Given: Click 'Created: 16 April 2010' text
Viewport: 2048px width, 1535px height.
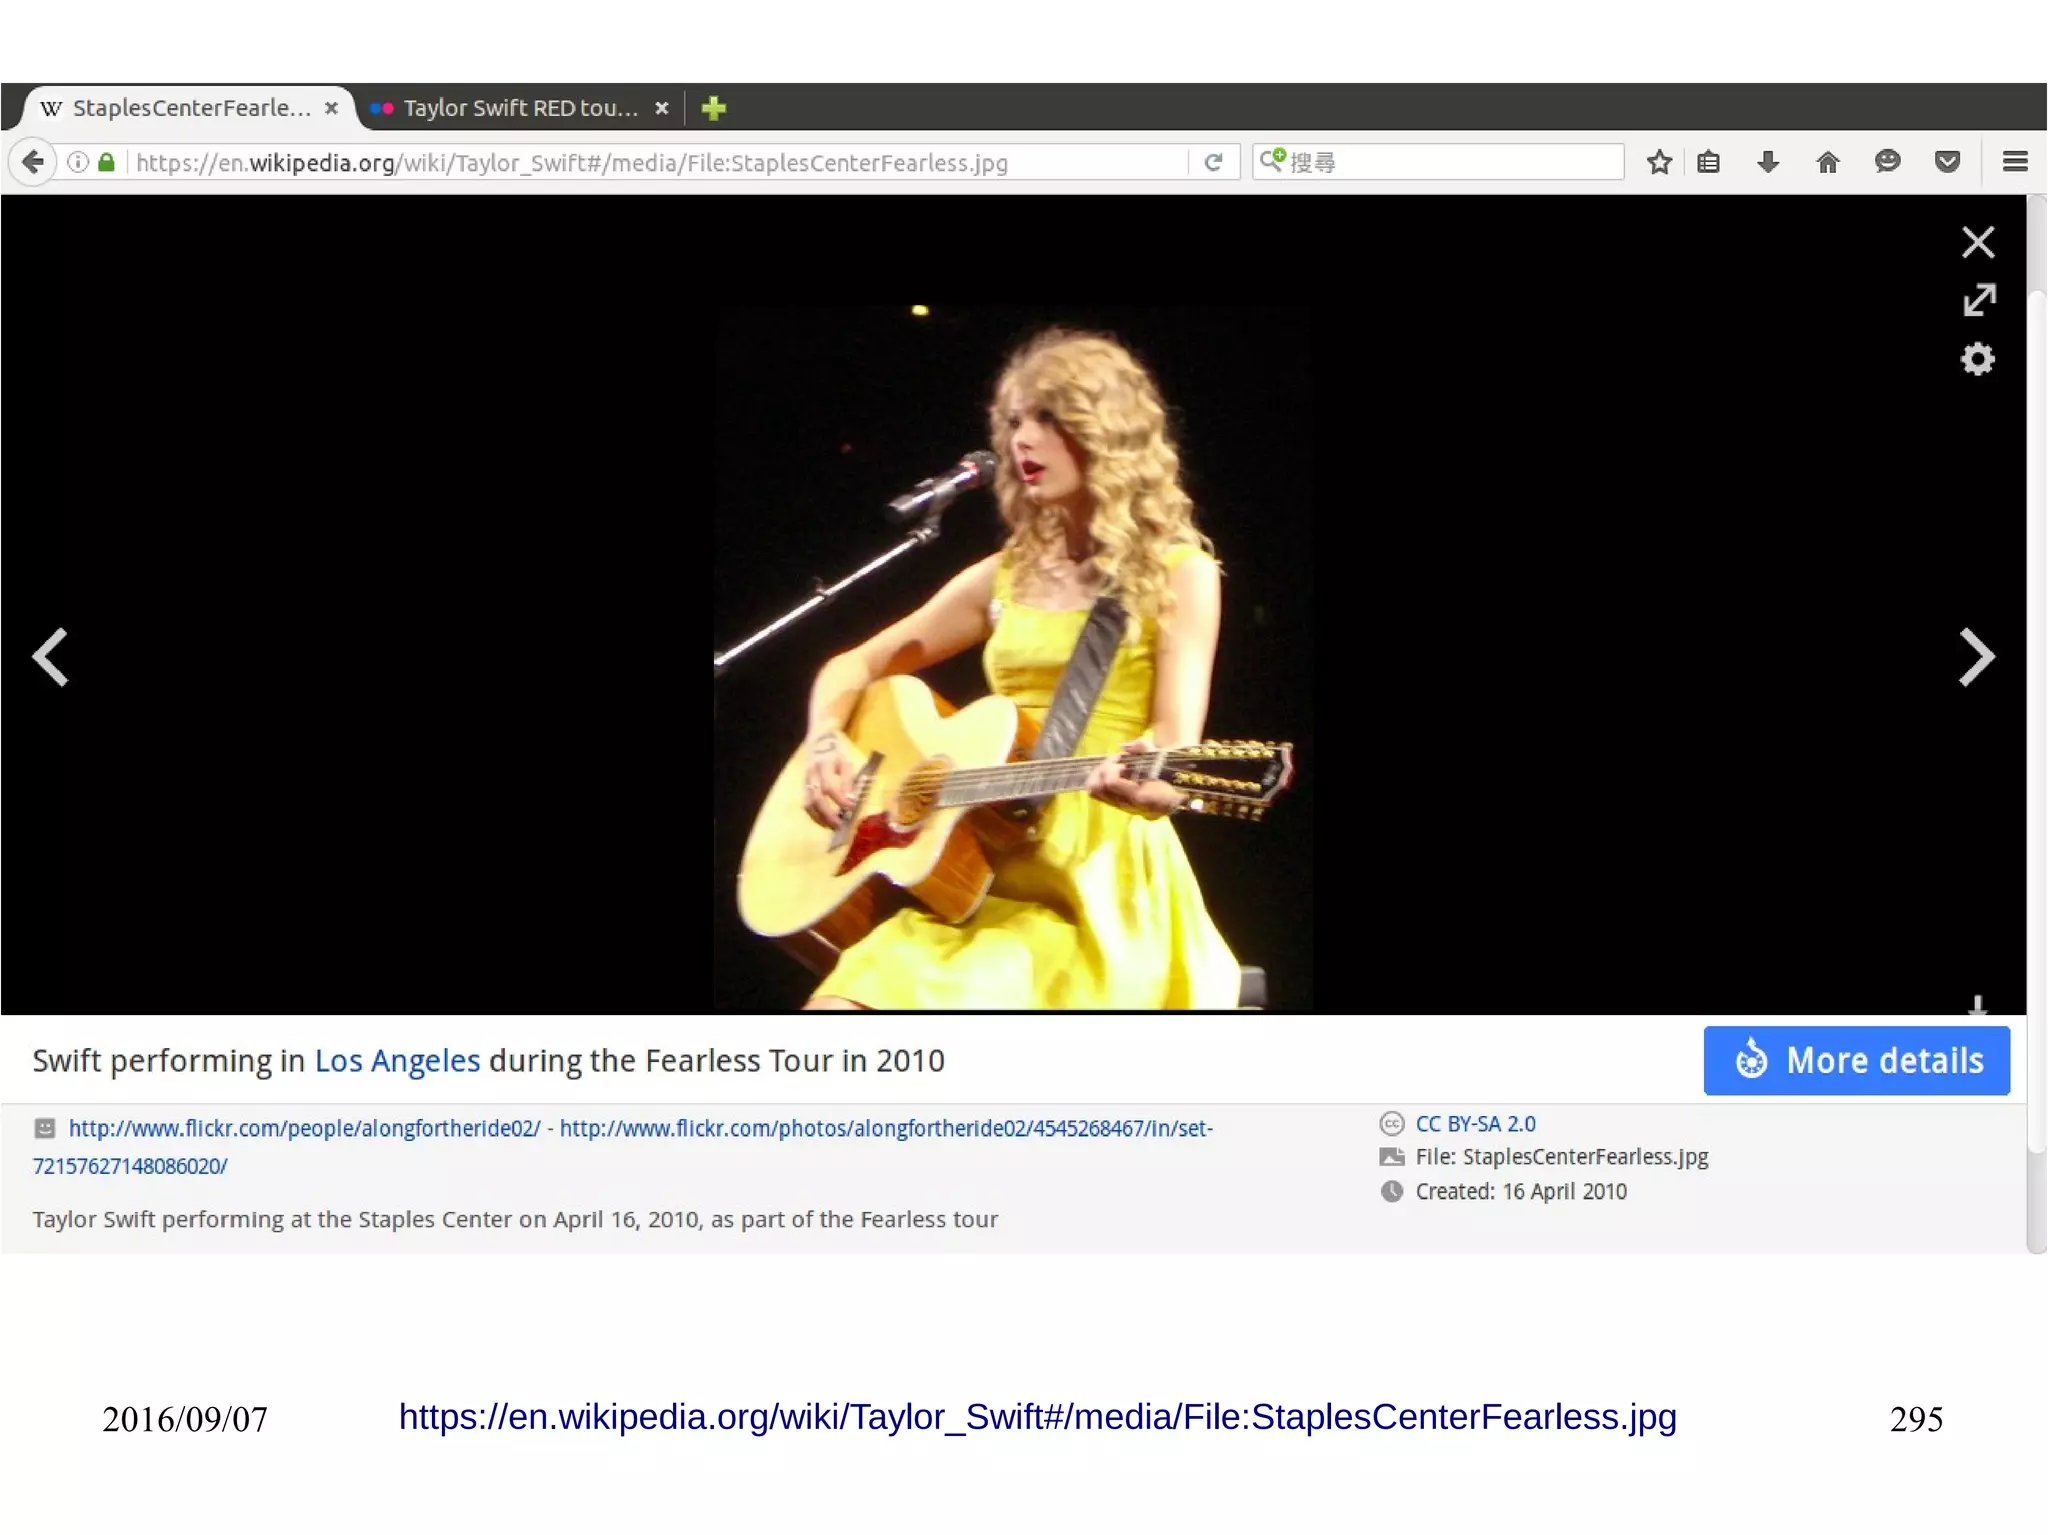Looking at the screenshot, I should point(1521,1191).
